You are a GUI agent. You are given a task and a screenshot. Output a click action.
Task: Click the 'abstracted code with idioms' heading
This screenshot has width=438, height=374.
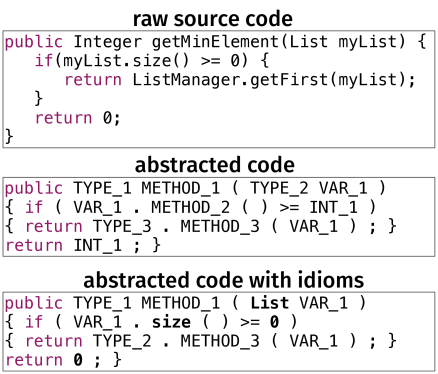pos(223,280)
